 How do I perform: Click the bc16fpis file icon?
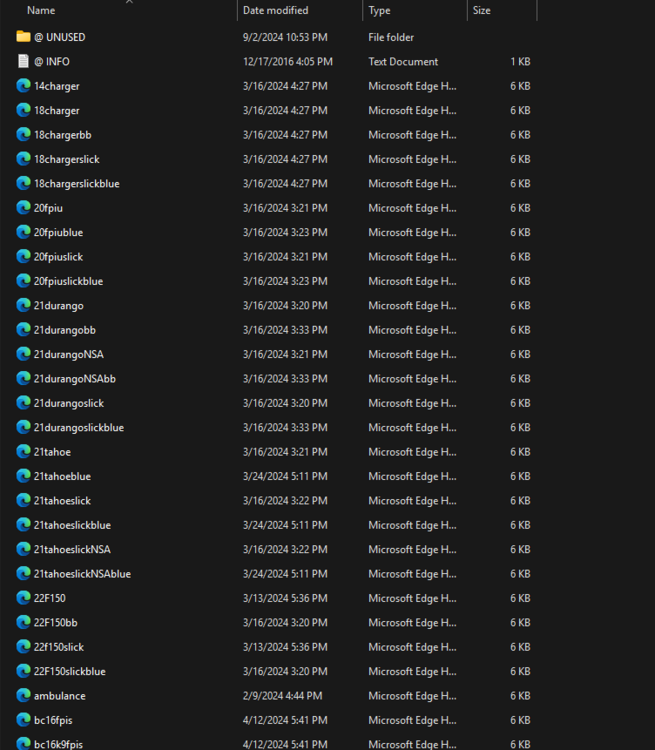point(23,720)
